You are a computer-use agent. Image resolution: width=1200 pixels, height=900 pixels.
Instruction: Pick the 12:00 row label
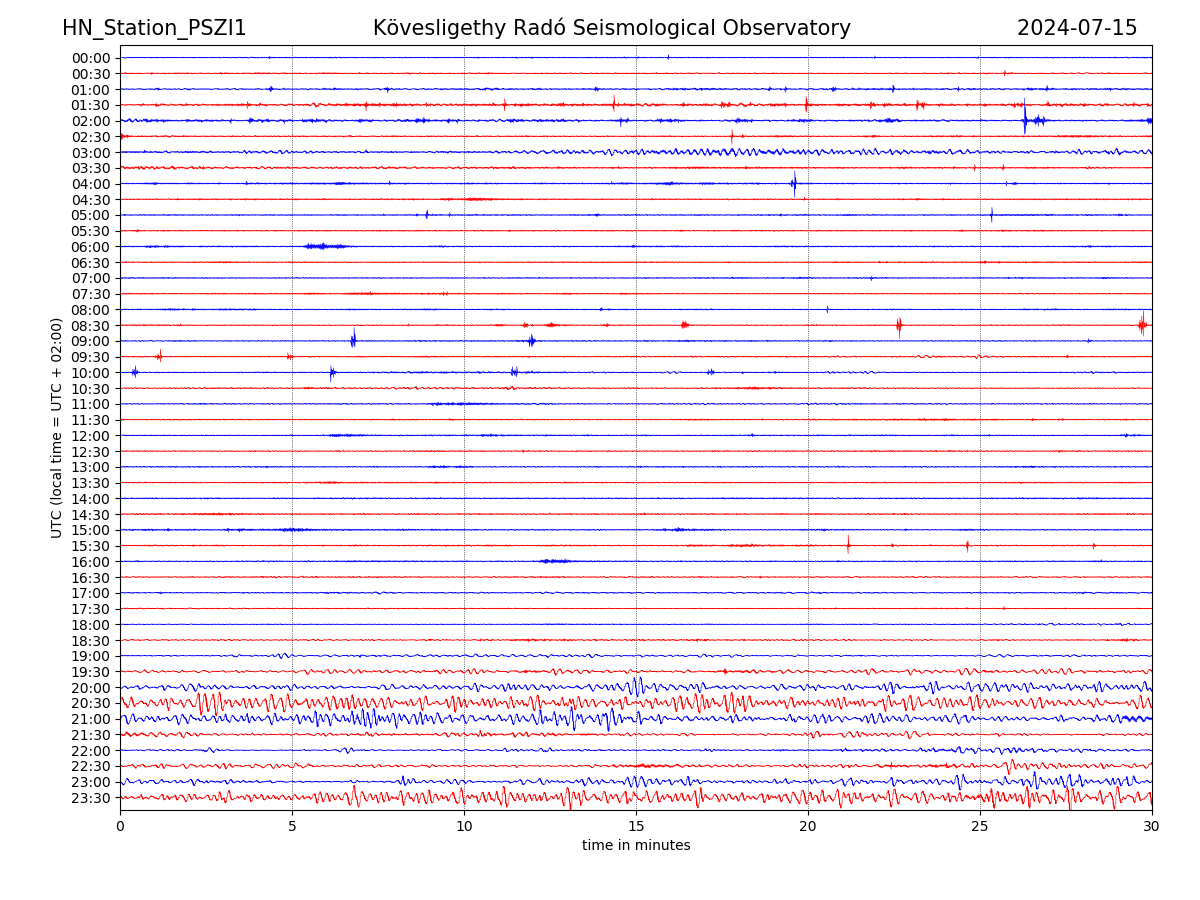pos(91,436)
